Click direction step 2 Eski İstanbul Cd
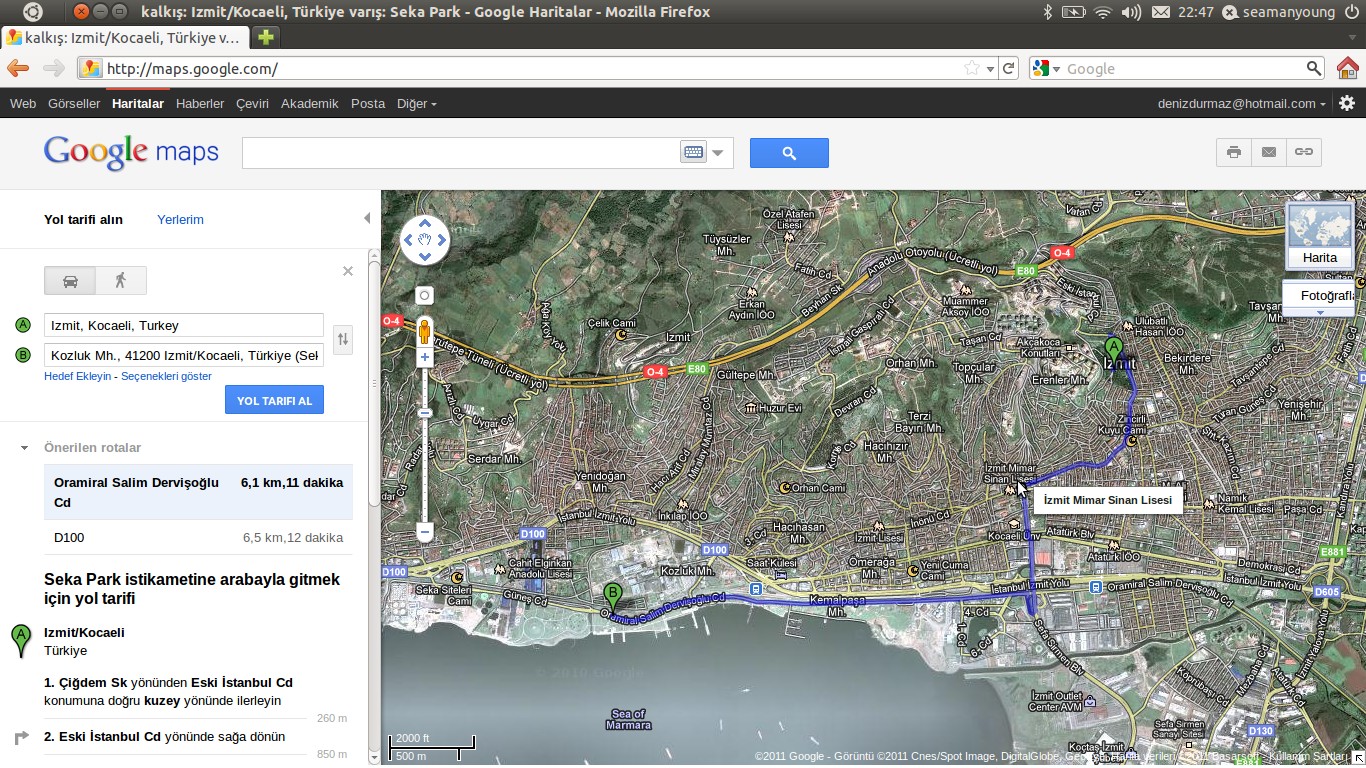This screenshot has height=768, width=1366. (x=165, y=737)
